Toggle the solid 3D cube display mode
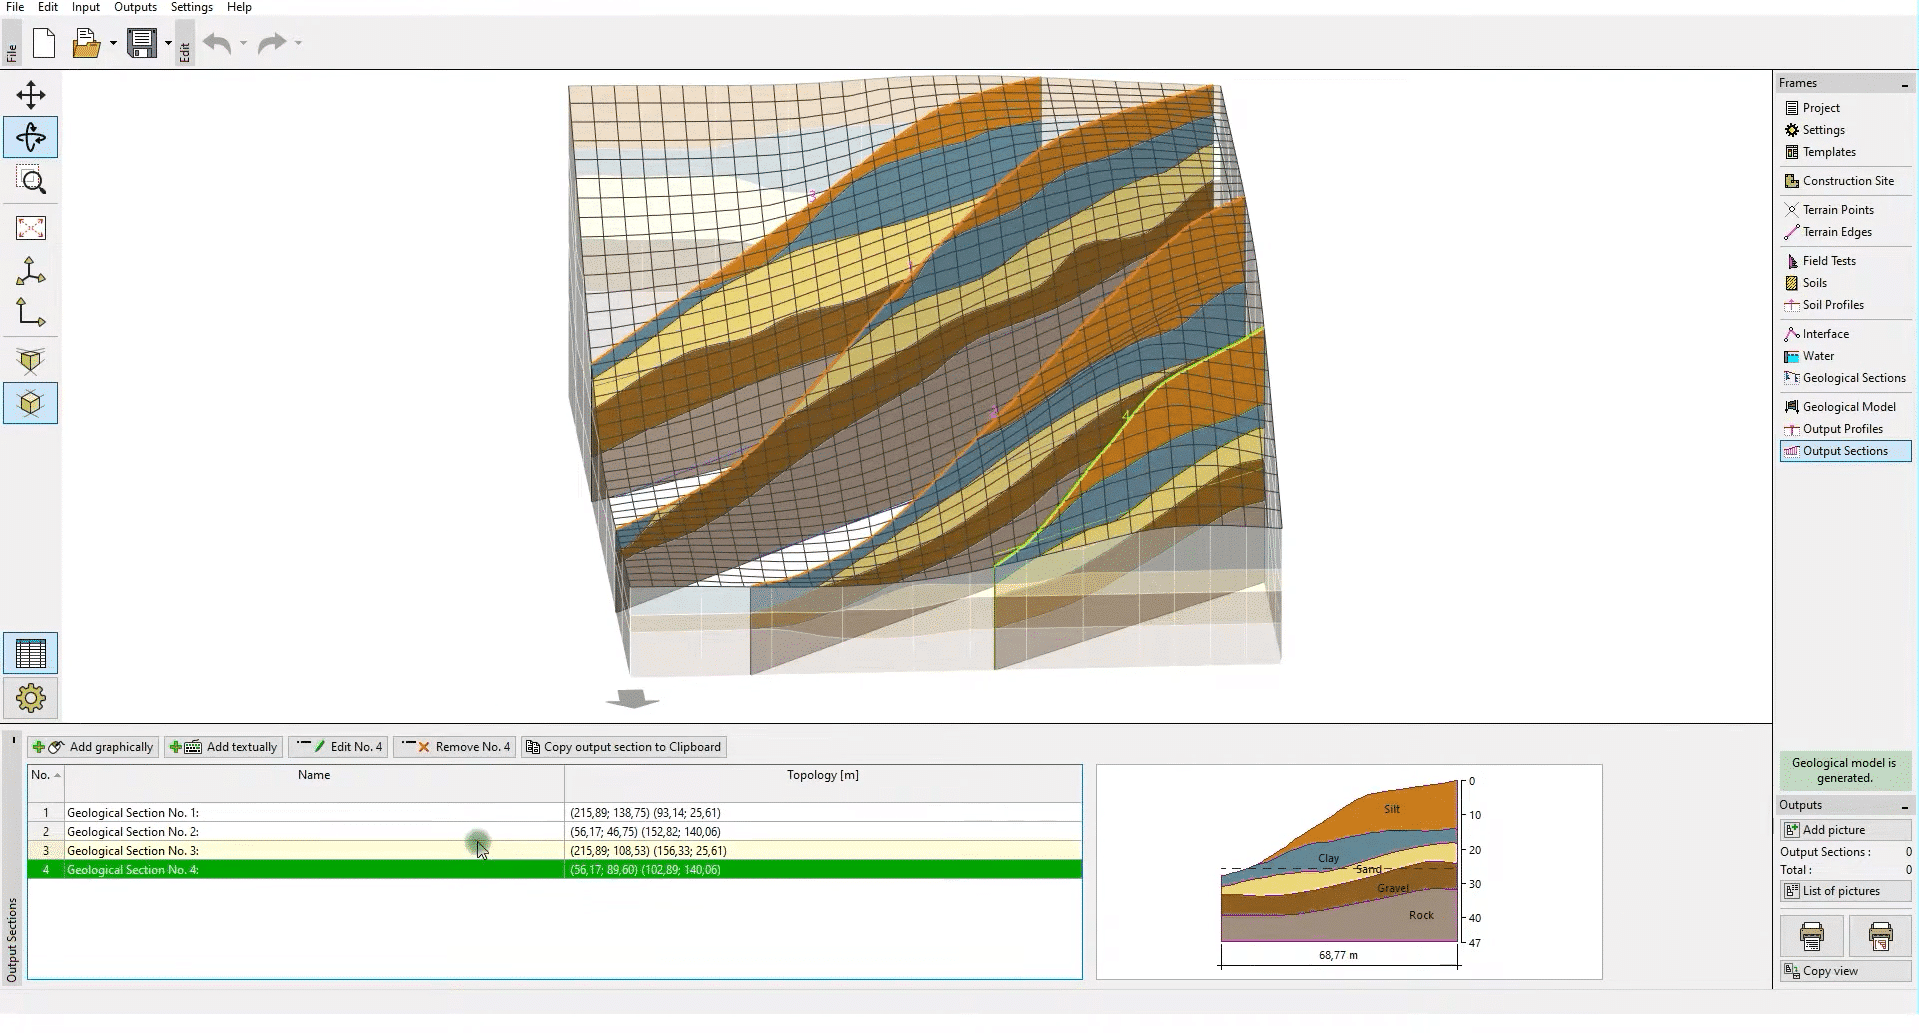 pyautogui.click(x=31, y=361)
